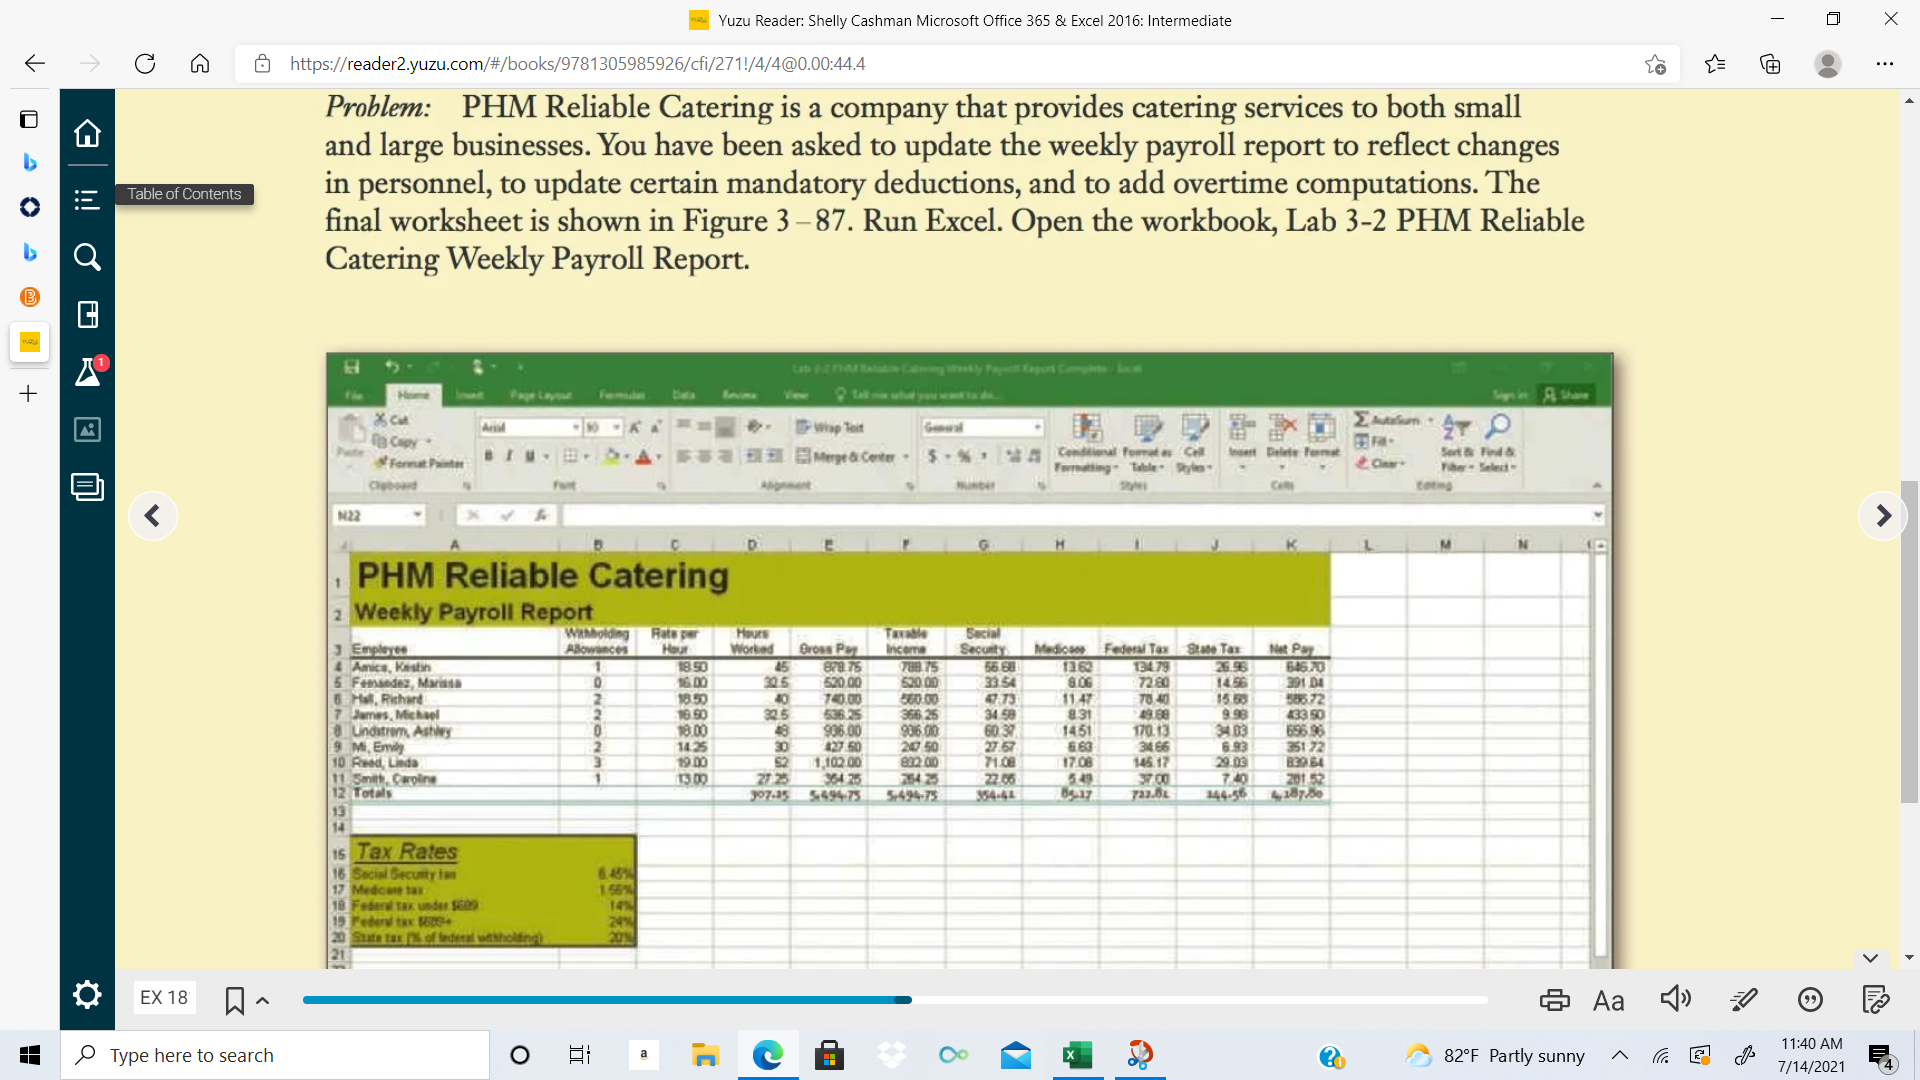Open the citation quote icon
Viewport: 1920px width, 1080px height.
1810,999
